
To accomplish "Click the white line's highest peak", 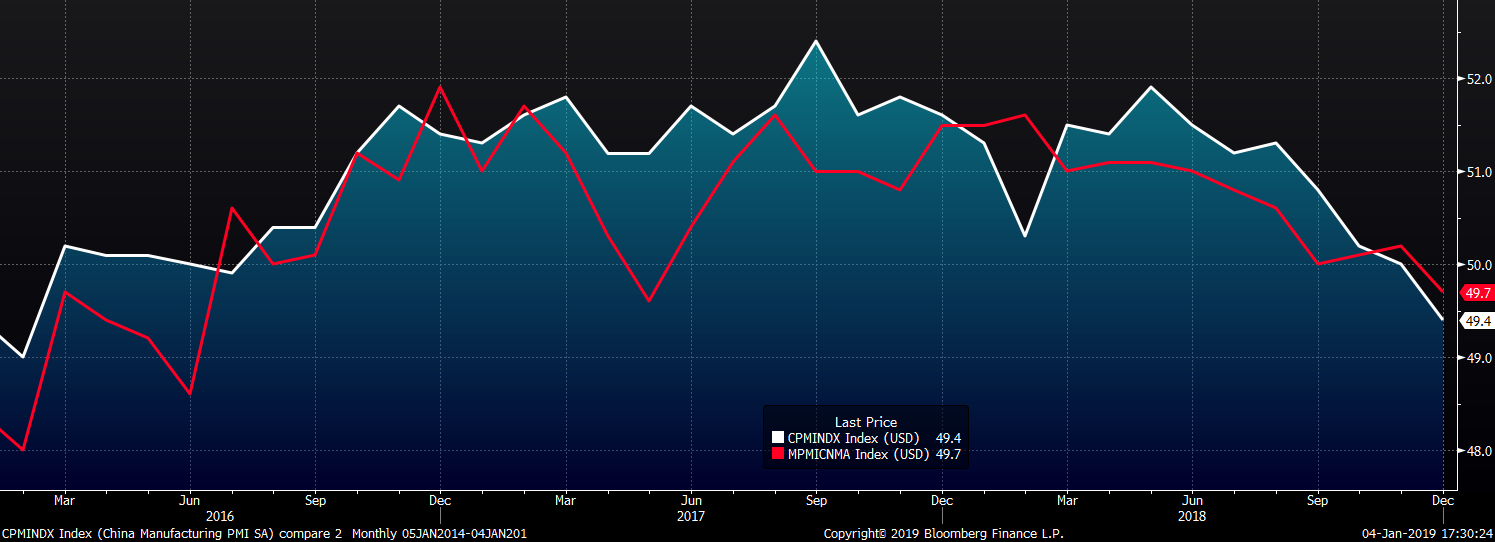I will [x=816, y=41].
